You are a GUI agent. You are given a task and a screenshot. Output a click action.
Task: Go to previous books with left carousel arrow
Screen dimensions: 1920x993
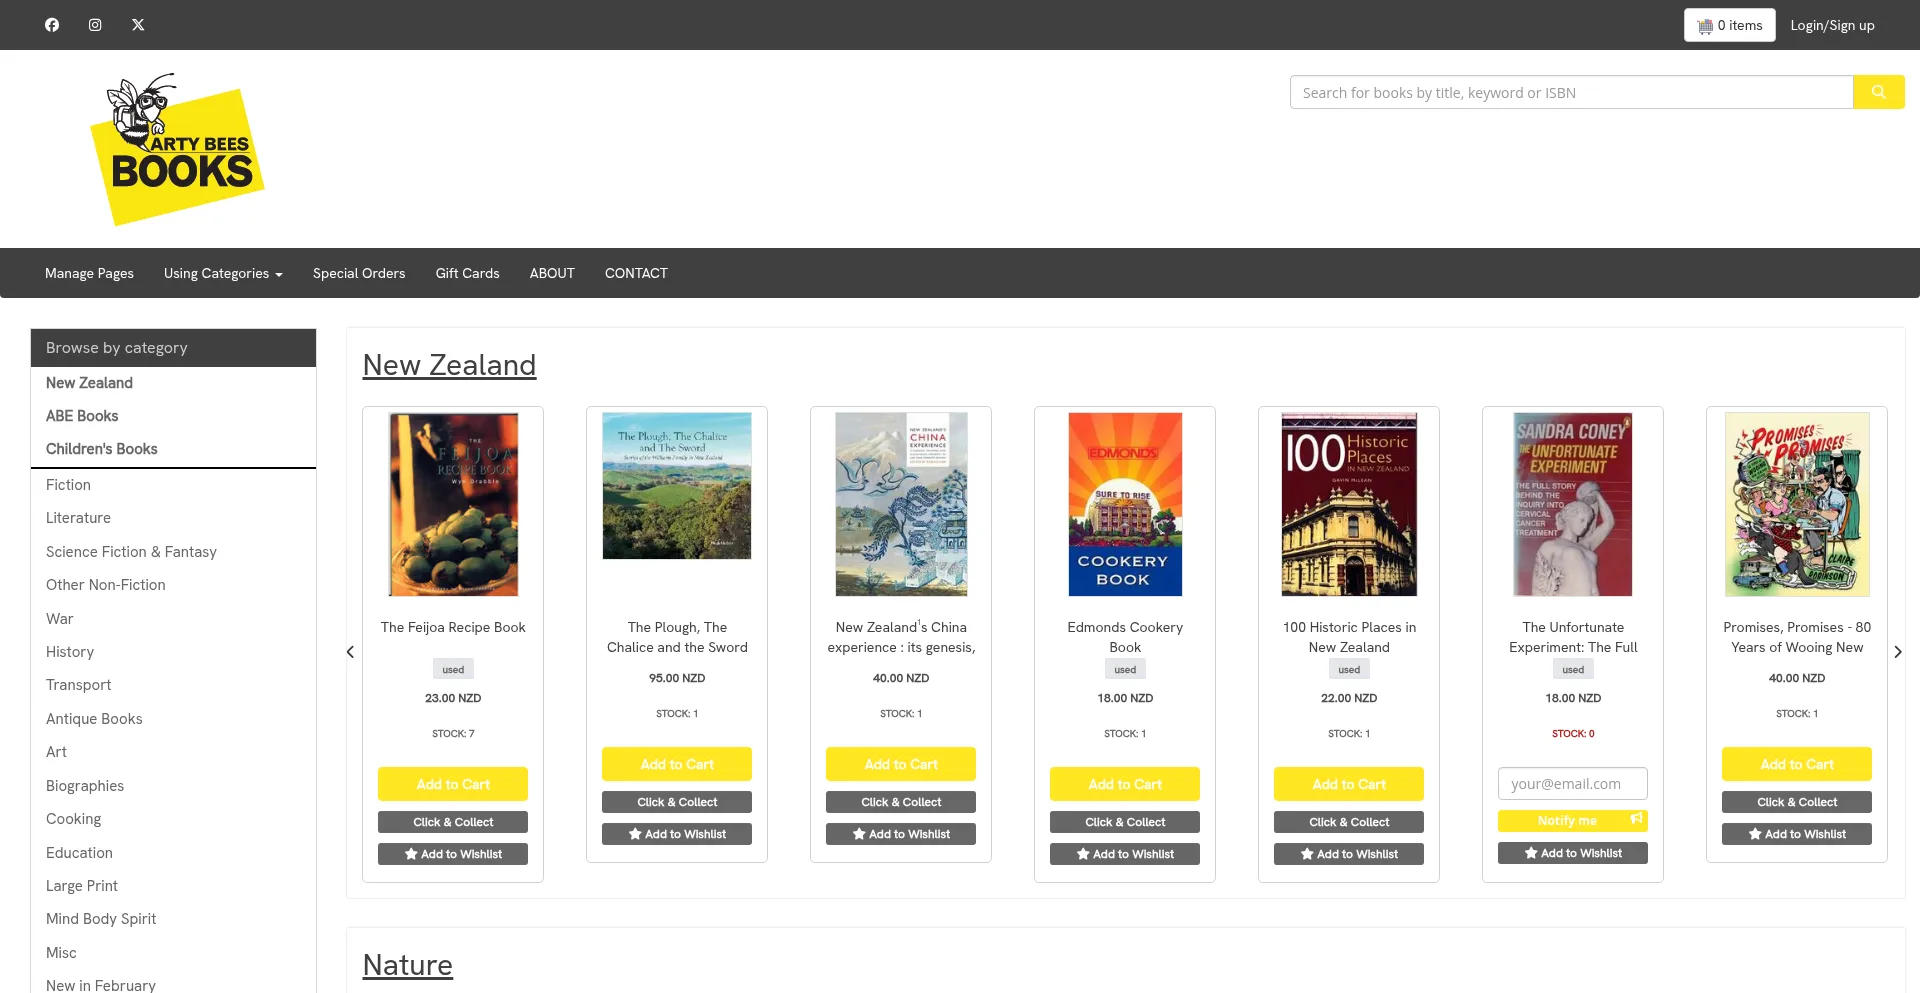click(350, 652)
